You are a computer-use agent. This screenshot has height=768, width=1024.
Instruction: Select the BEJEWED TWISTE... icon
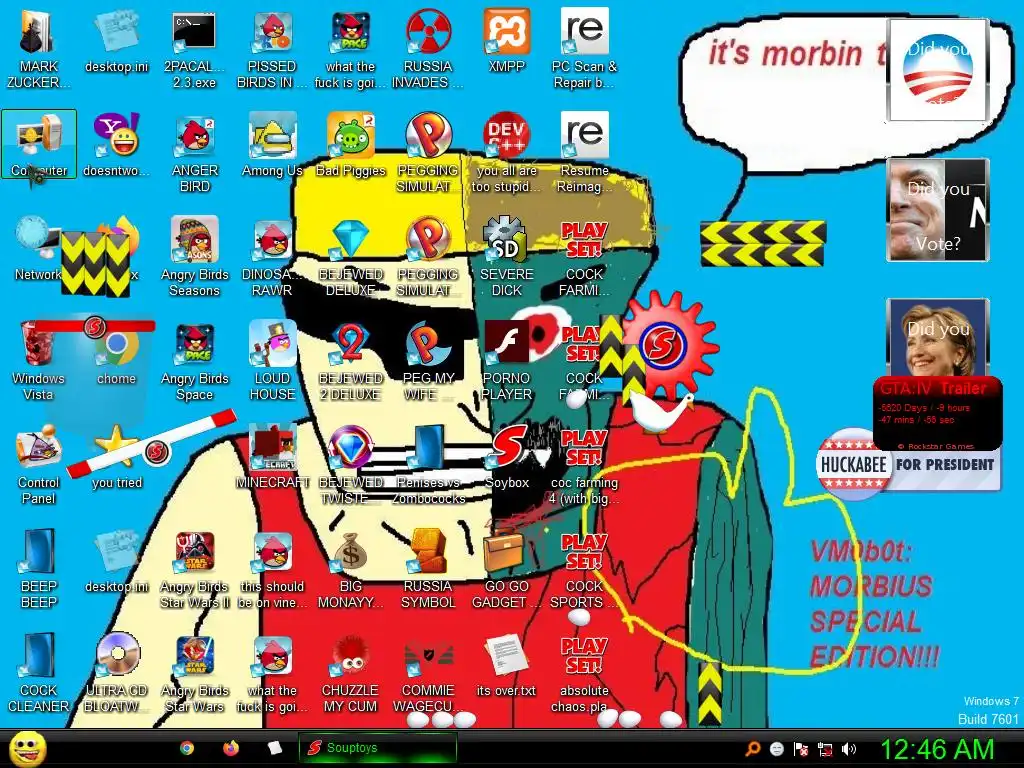[350, 464]
